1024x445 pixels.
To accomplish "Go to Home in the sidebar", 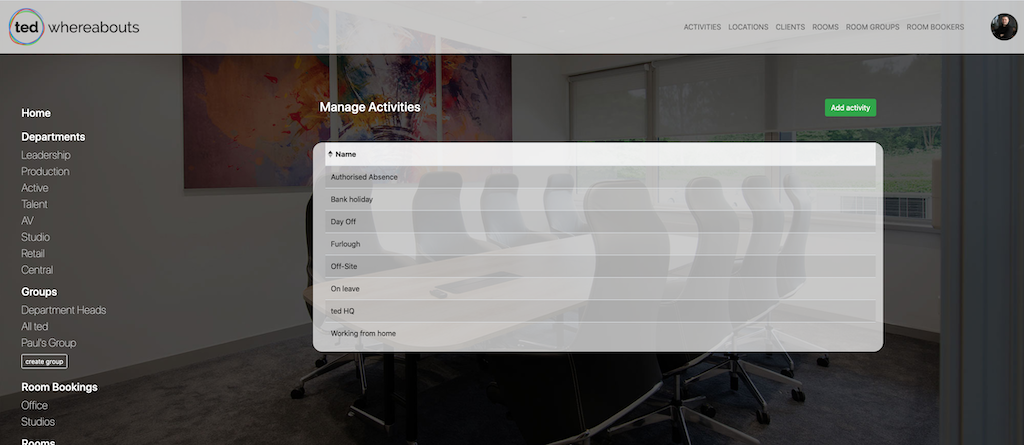I will click(x=36, y=113).
